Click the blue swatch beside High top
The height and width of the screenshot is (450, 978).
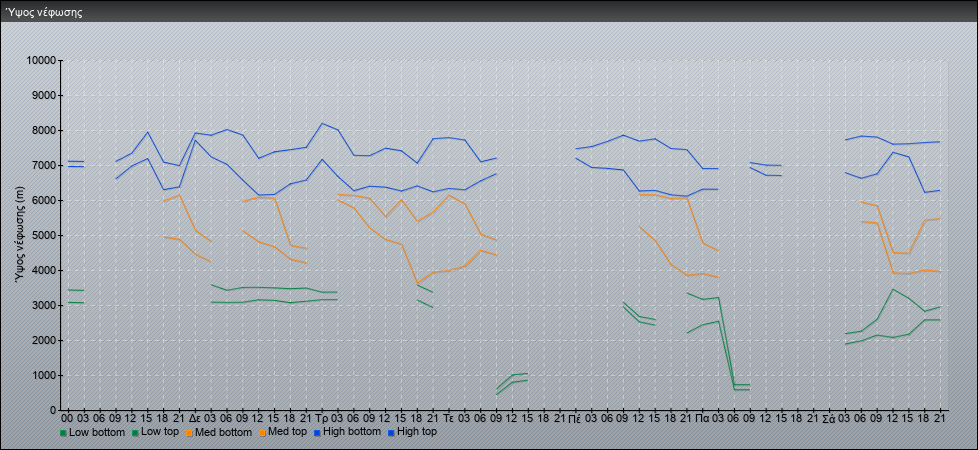coord(391,433)
